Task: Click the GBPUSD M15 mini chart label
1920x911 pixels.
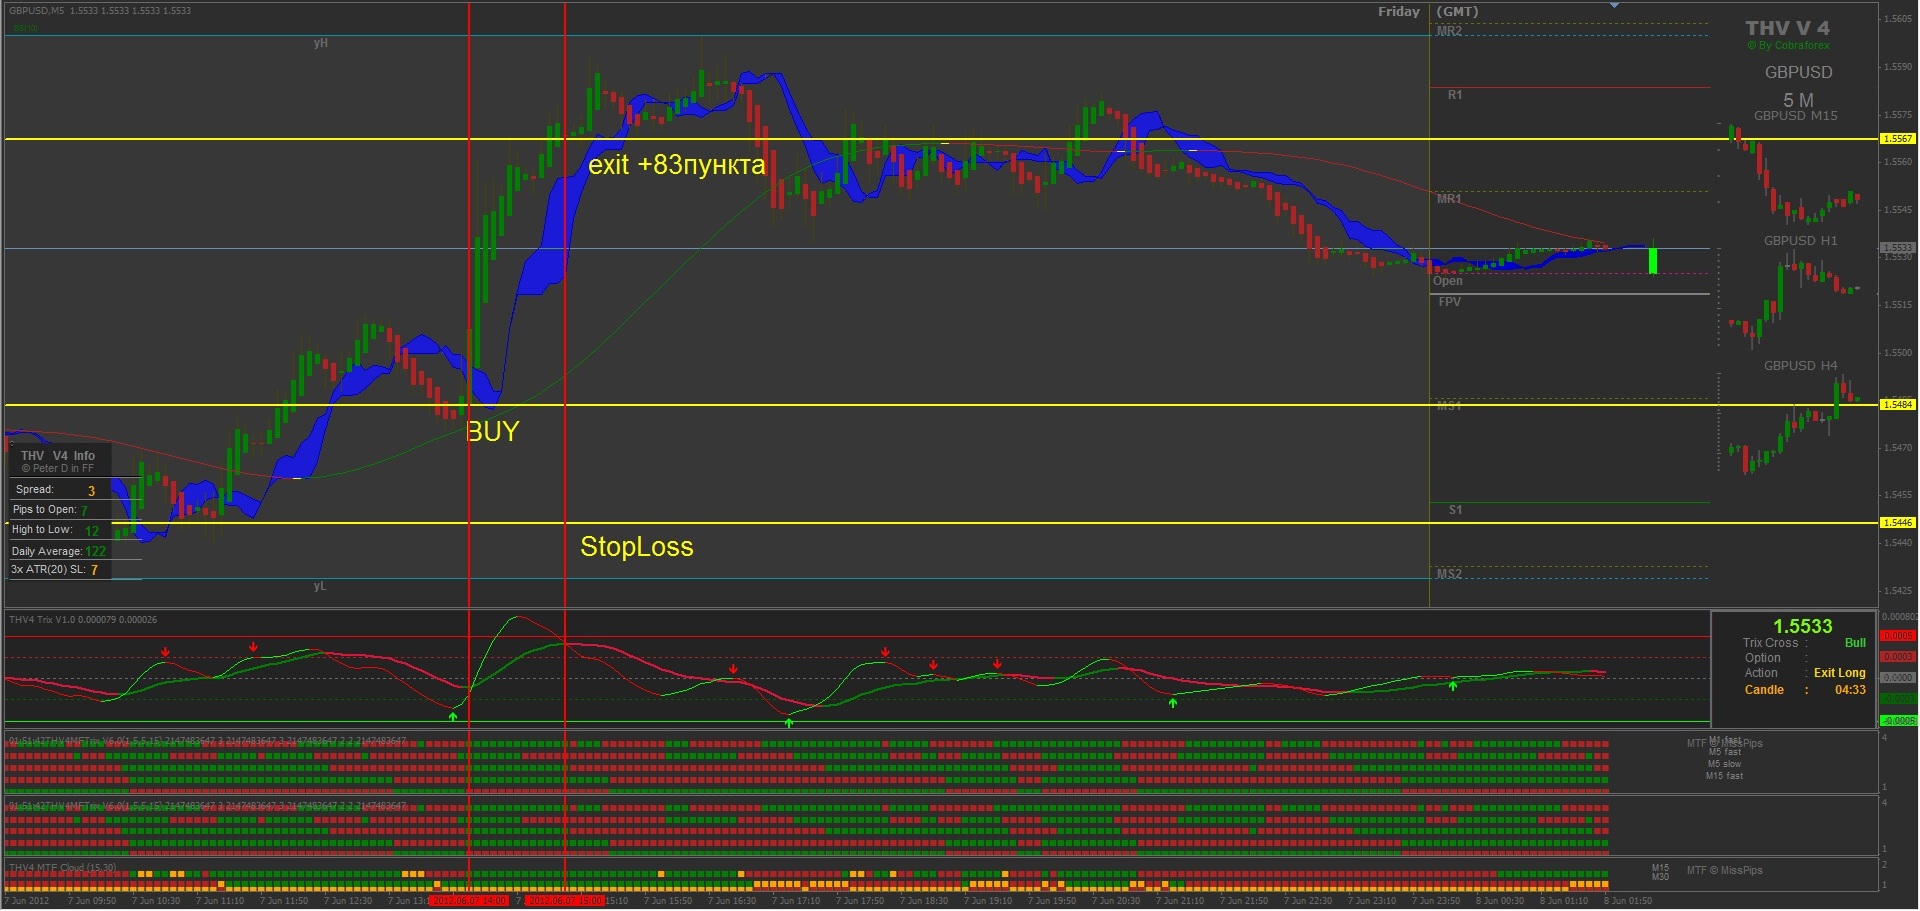Action: 1796,116
